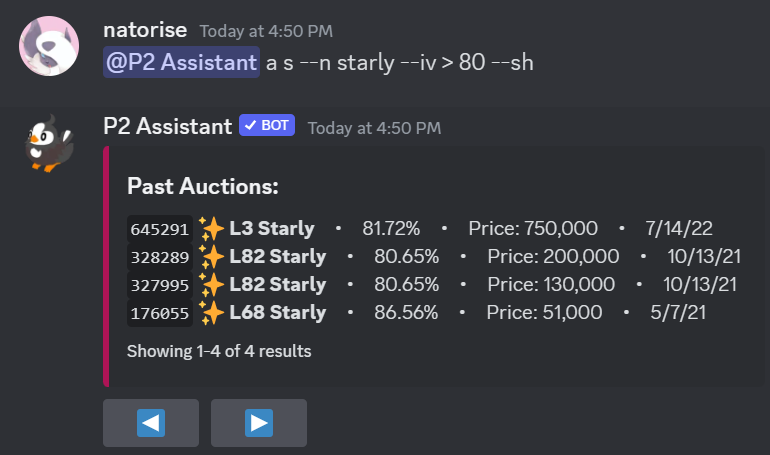Select auction ID 328289 code block
This screenshot has width=770, height=455.
click(160, 257)
